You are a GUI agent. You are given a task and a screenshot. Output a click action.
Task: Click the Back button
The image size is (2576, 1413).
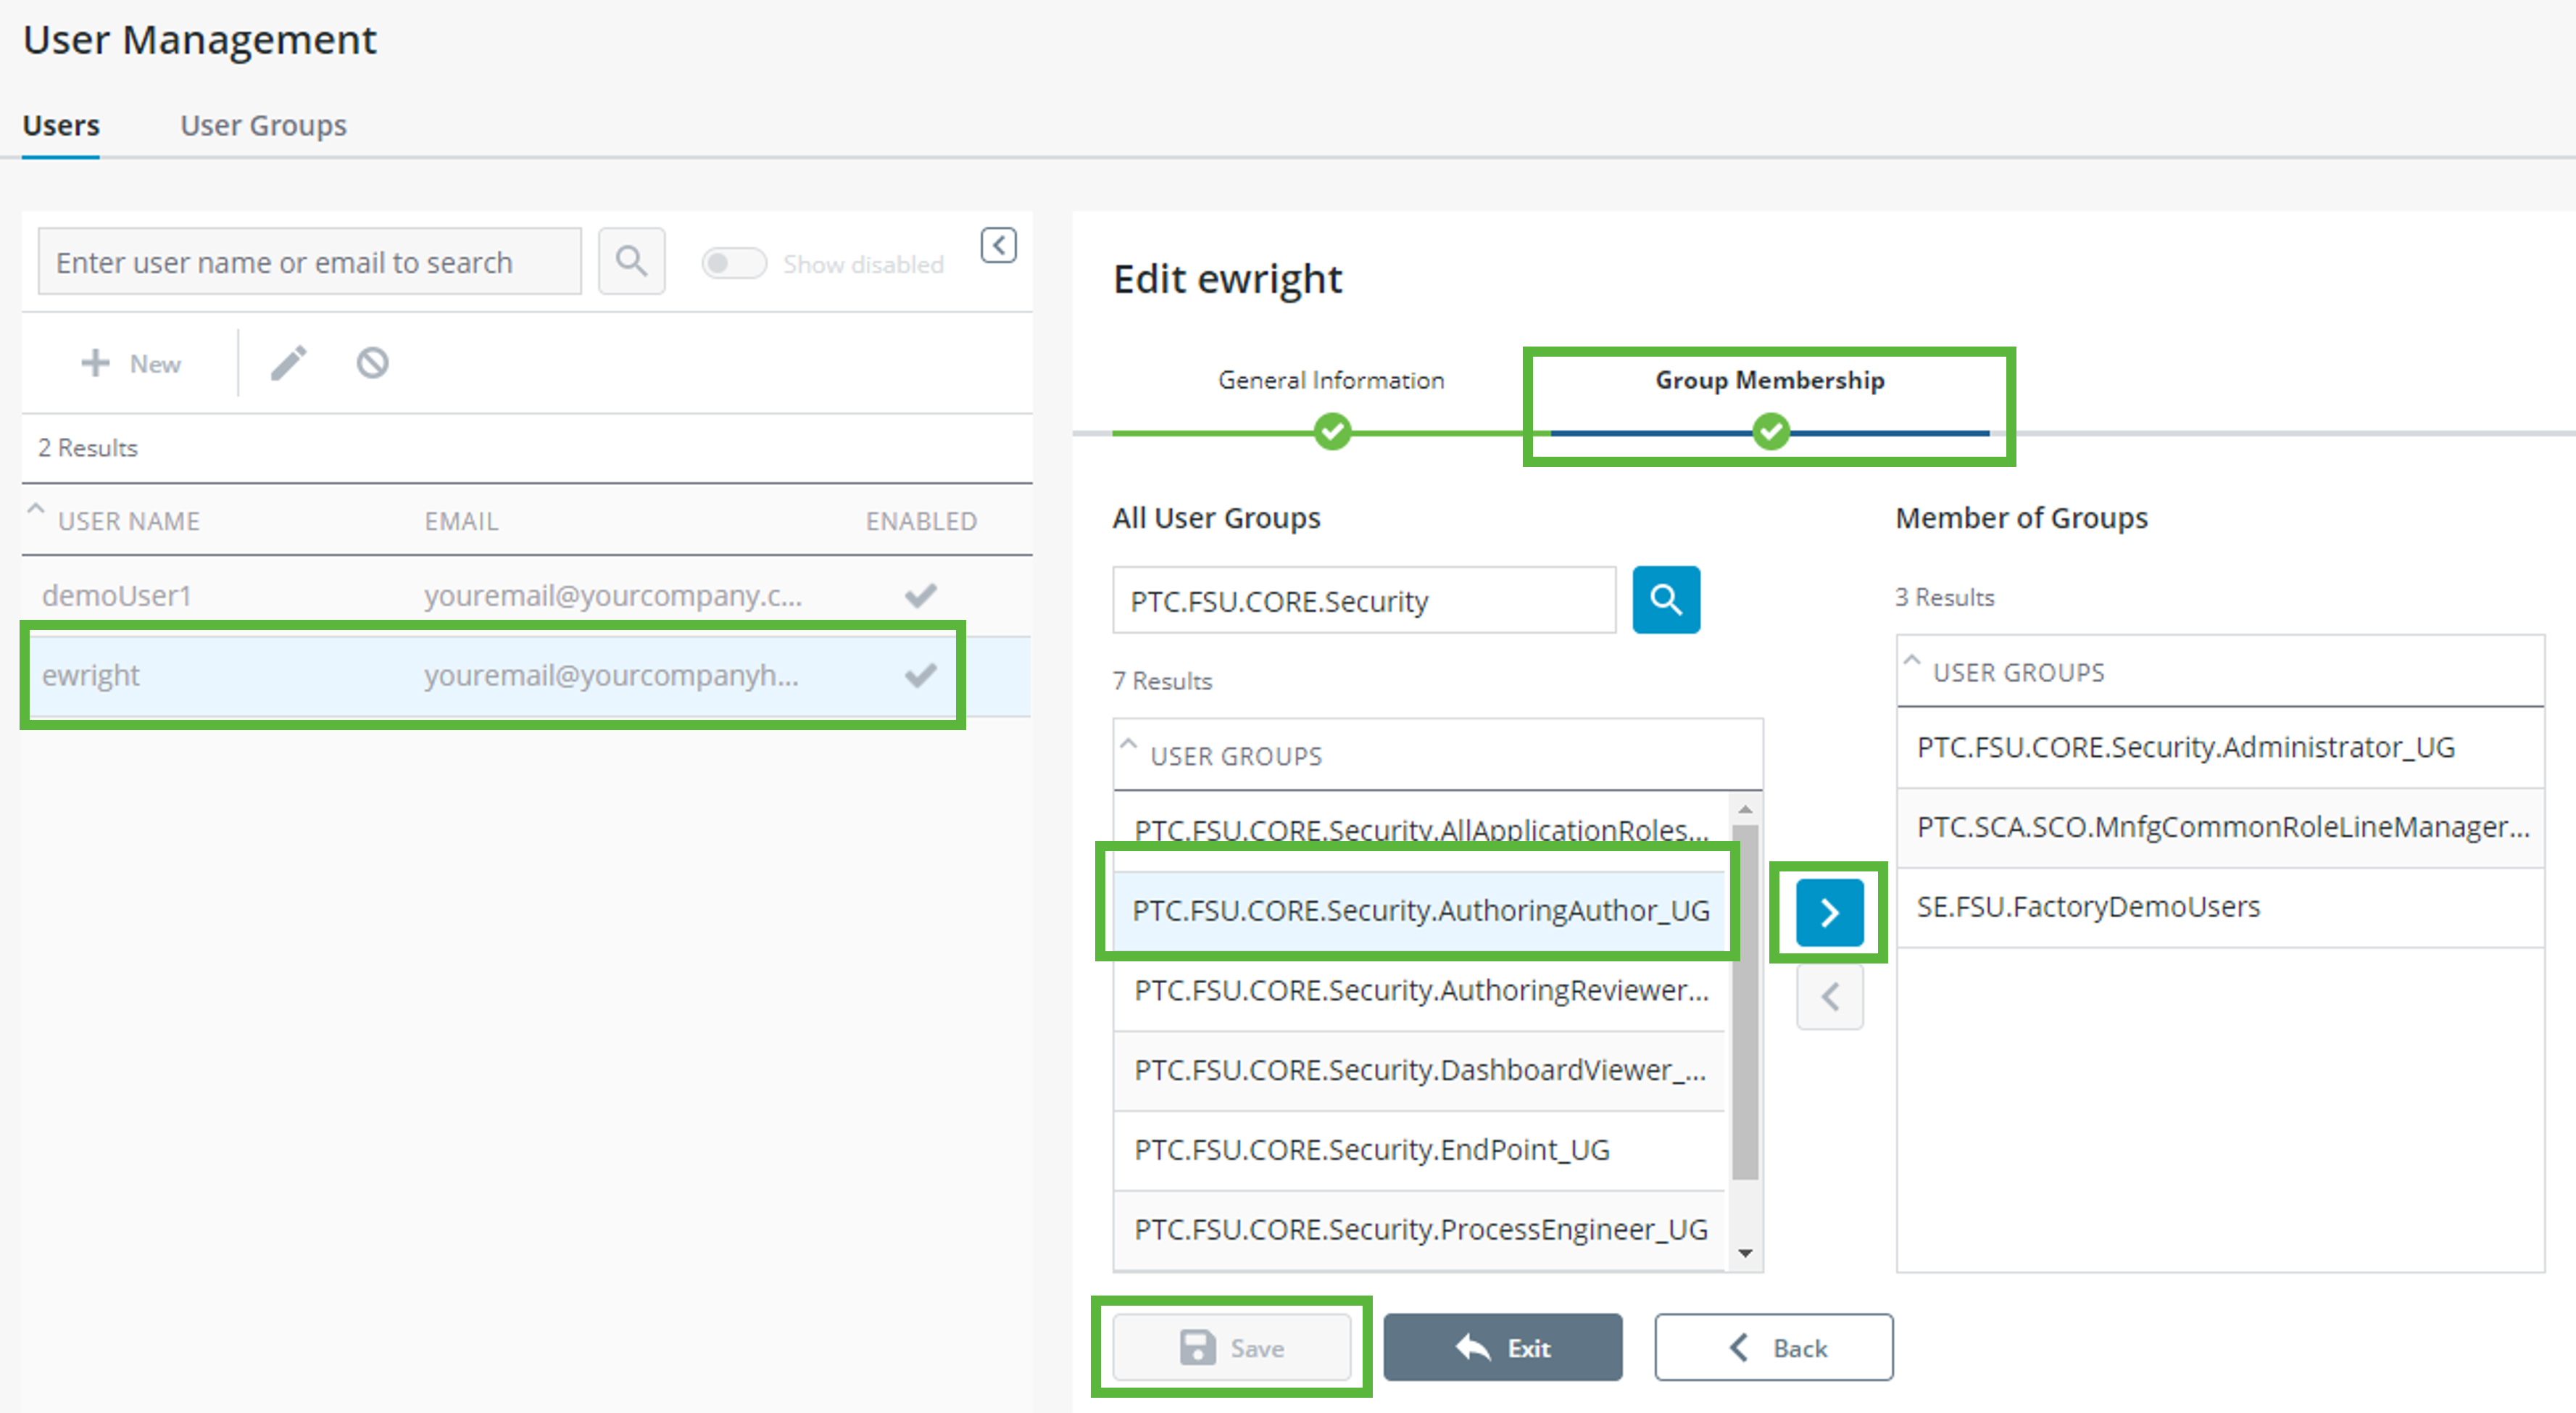coord(1774,1348)
